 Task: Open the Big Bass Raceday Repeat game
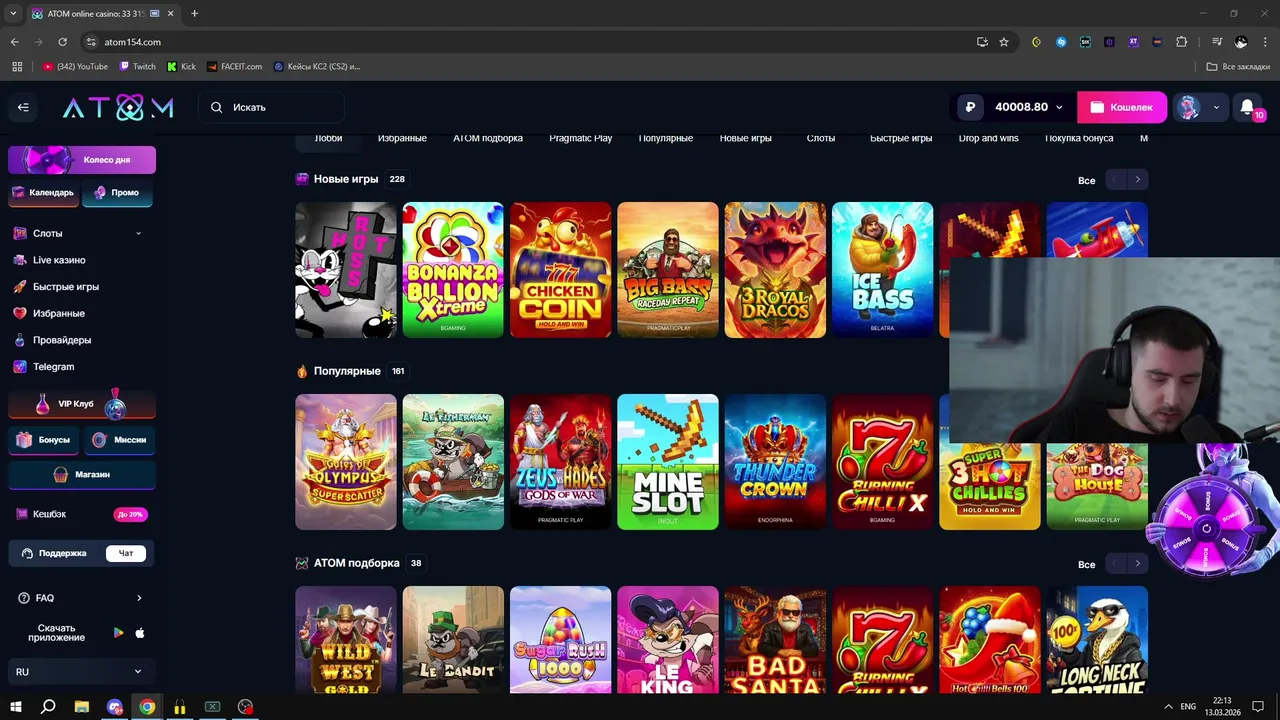(x=668, y=270)
